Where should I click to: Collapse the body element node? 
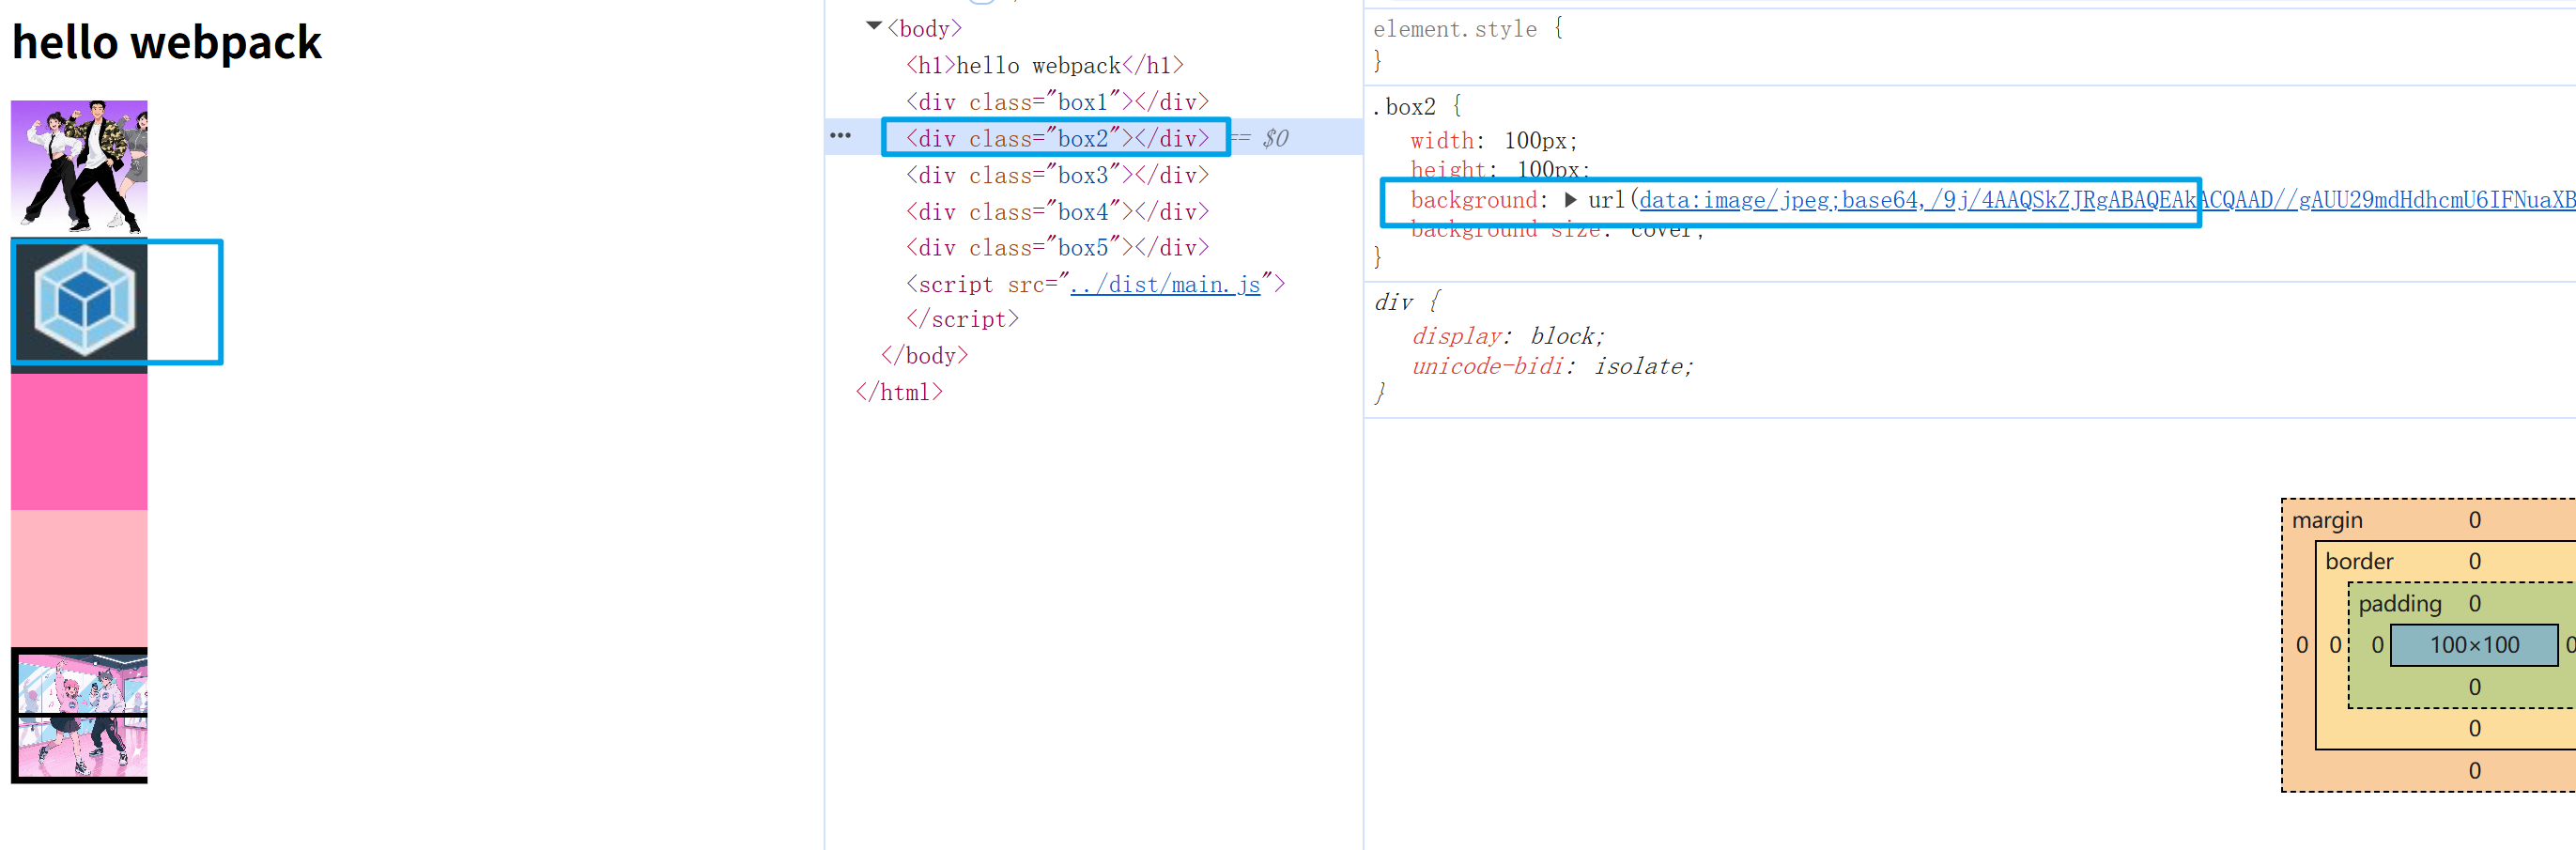click(x=872, y=27)
